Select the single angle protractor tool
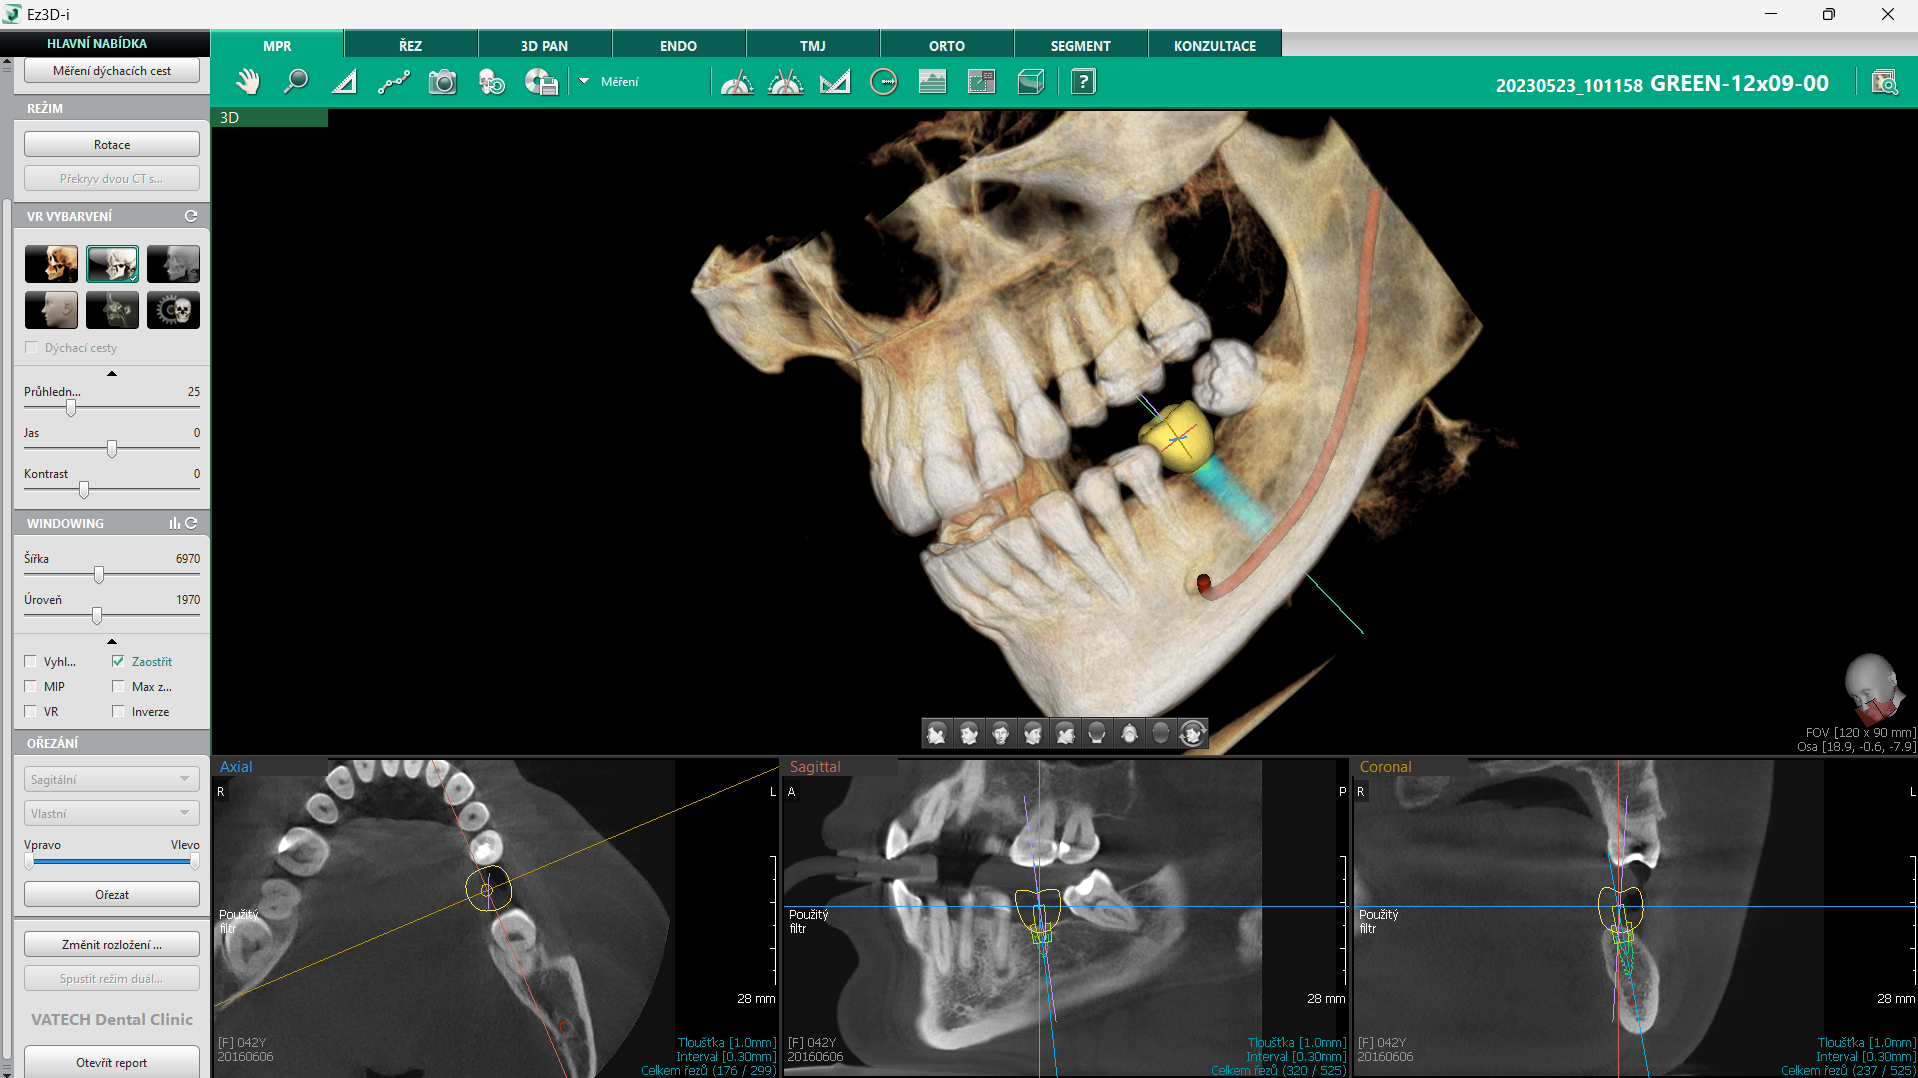 click(x=737, y=82)
